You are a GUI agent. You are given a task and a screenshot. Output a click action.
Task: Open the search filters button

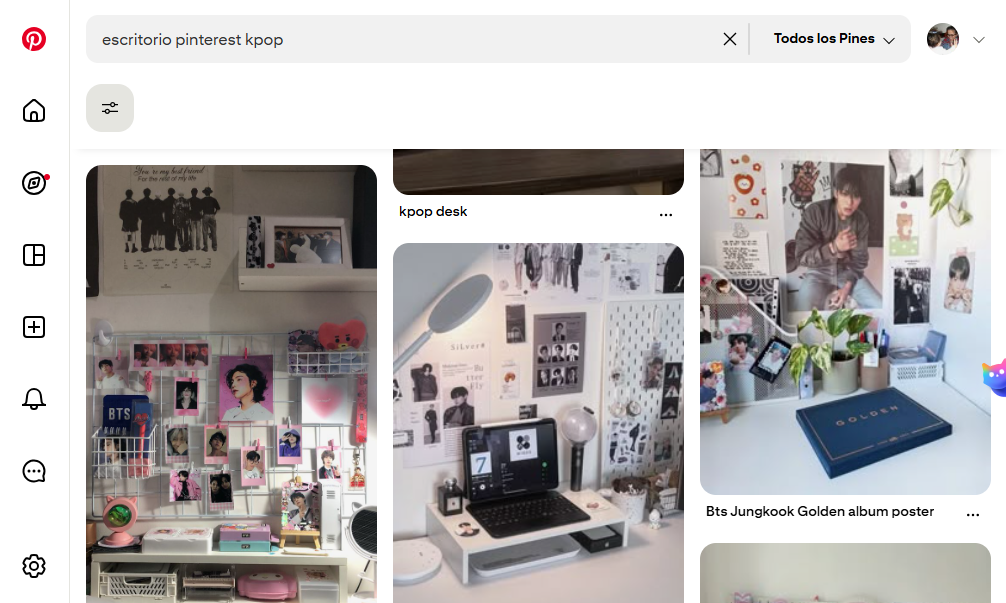click(x=110, y=108)
